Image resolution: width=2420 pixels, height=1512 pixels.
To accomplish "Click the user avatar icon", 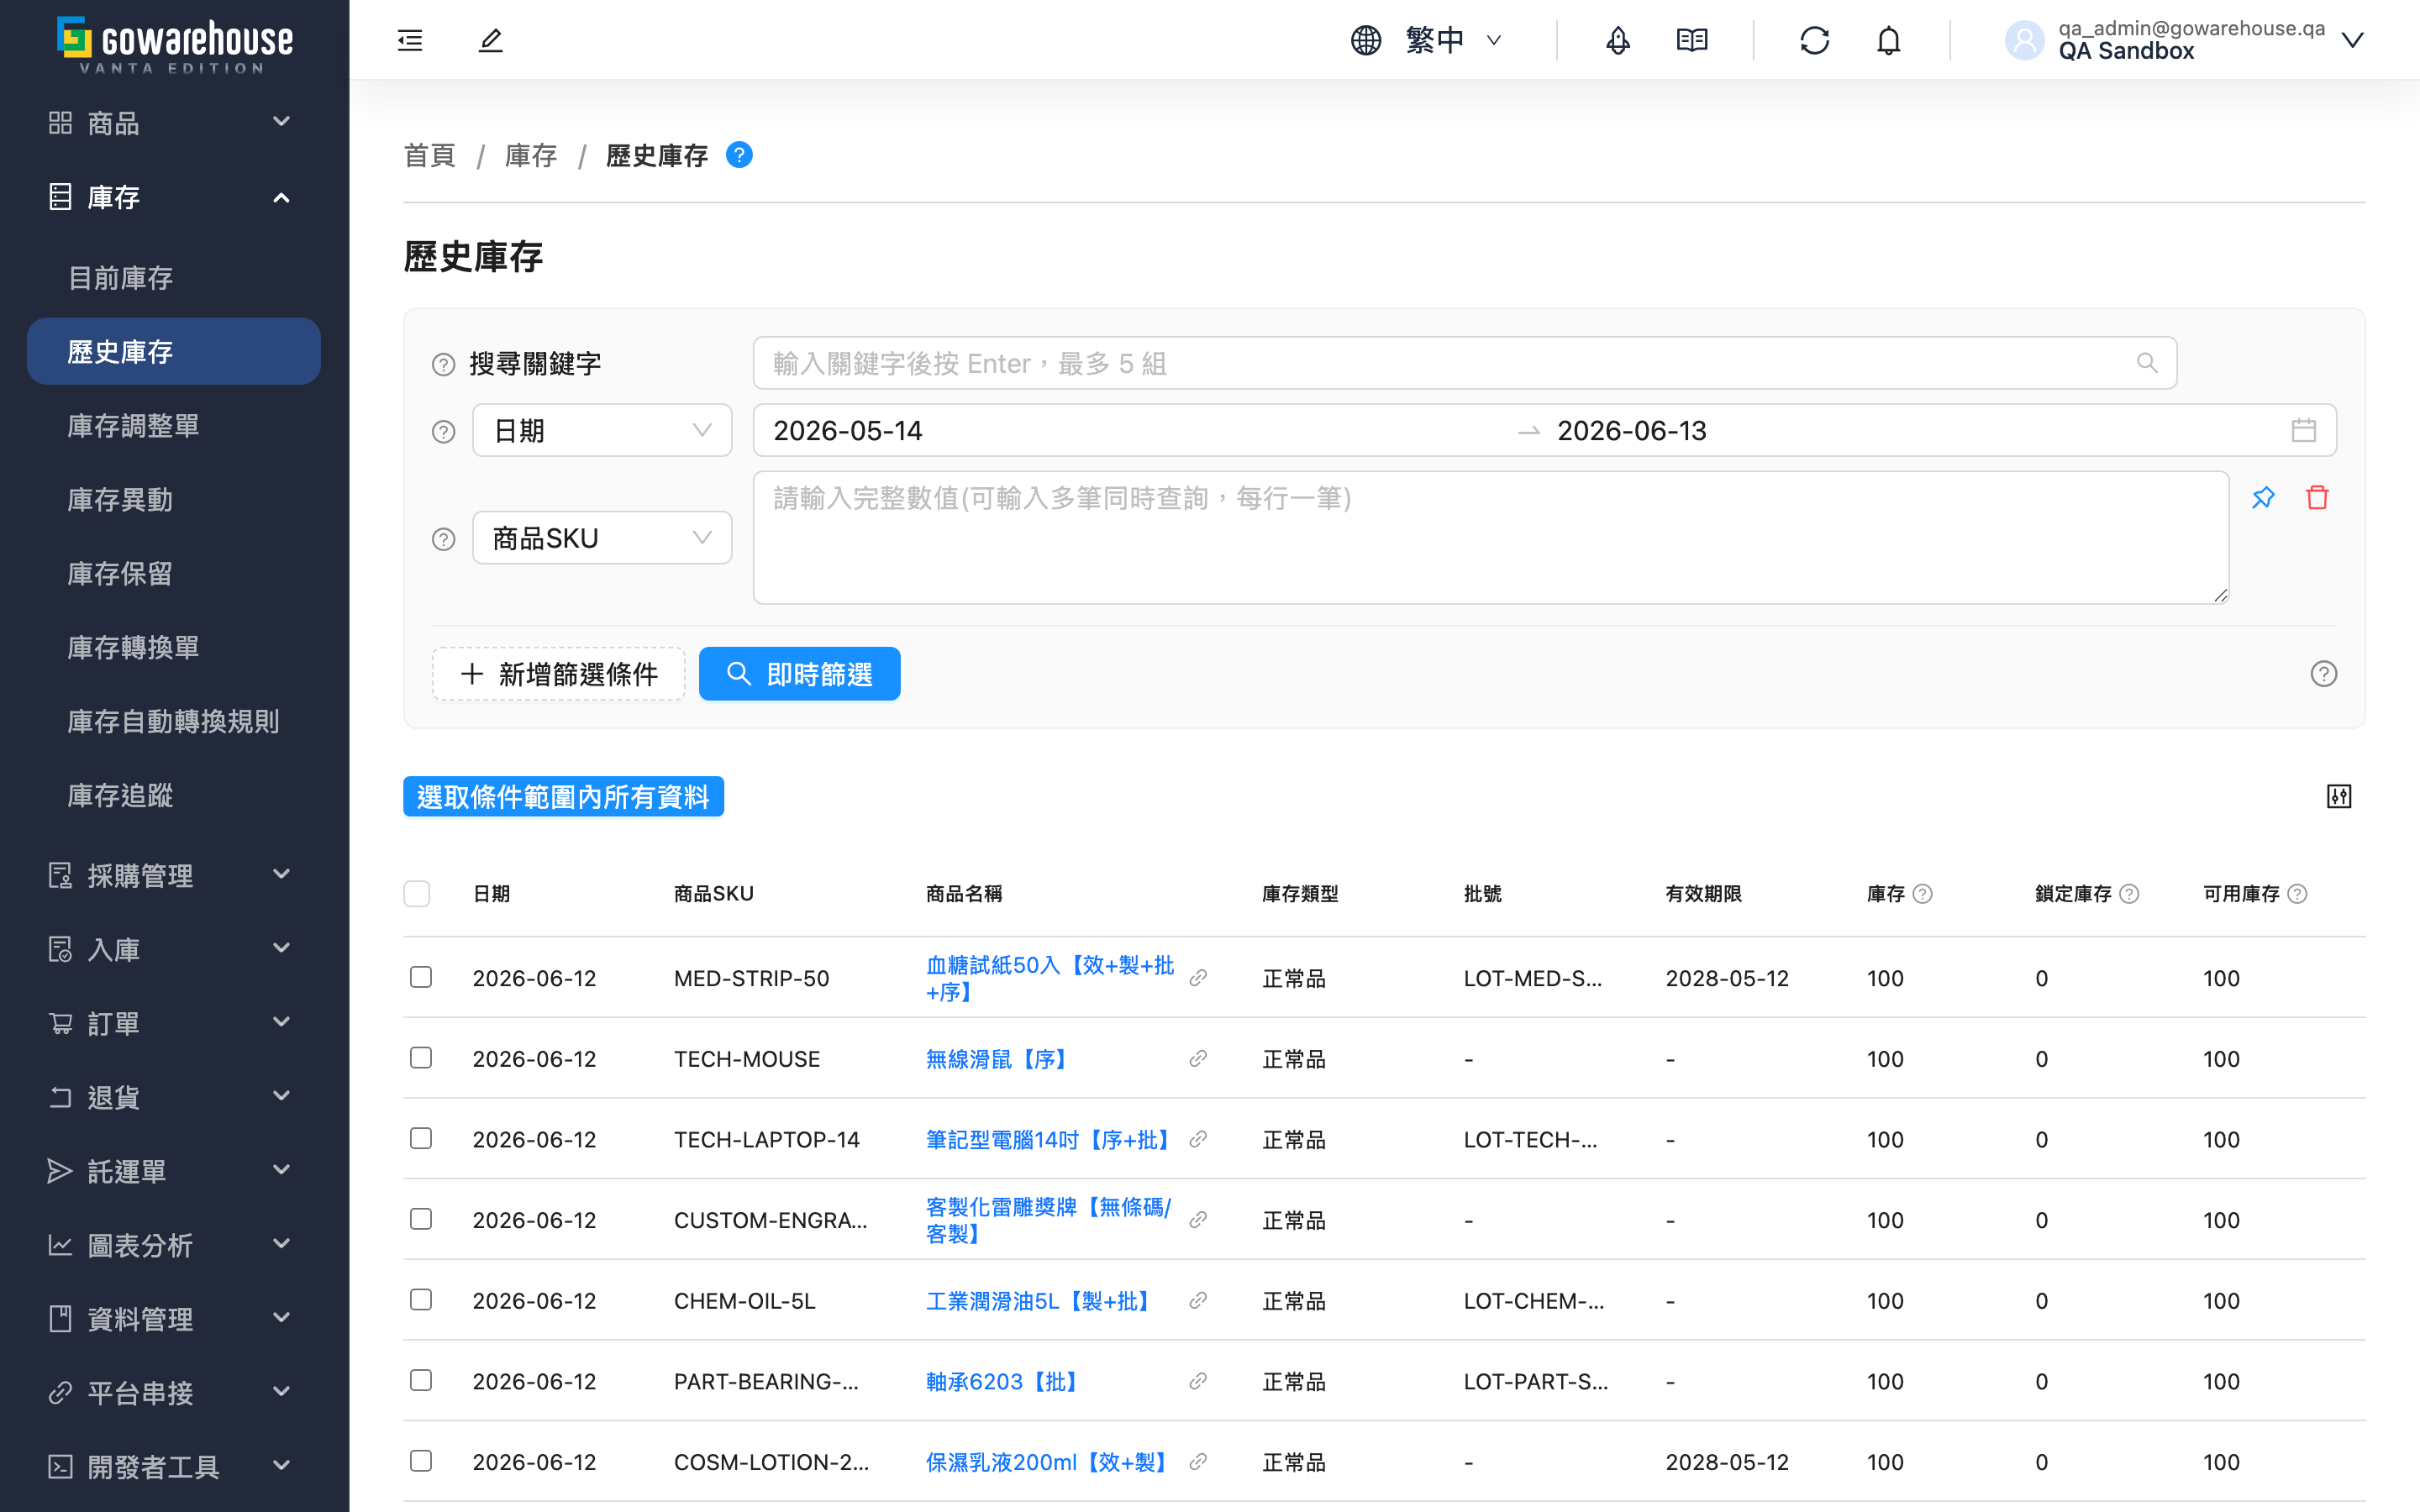I will click(2024, 40).
